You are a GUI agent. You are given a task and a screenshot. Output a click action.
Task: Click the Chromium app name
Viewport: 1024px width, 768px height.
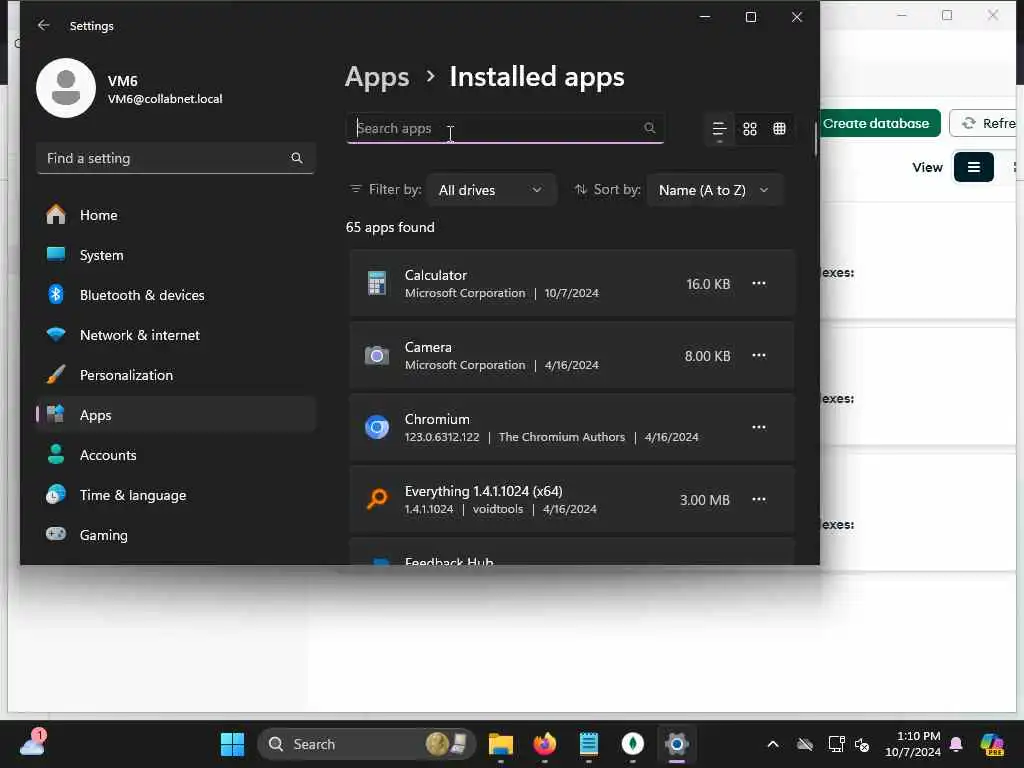(437, 419)
